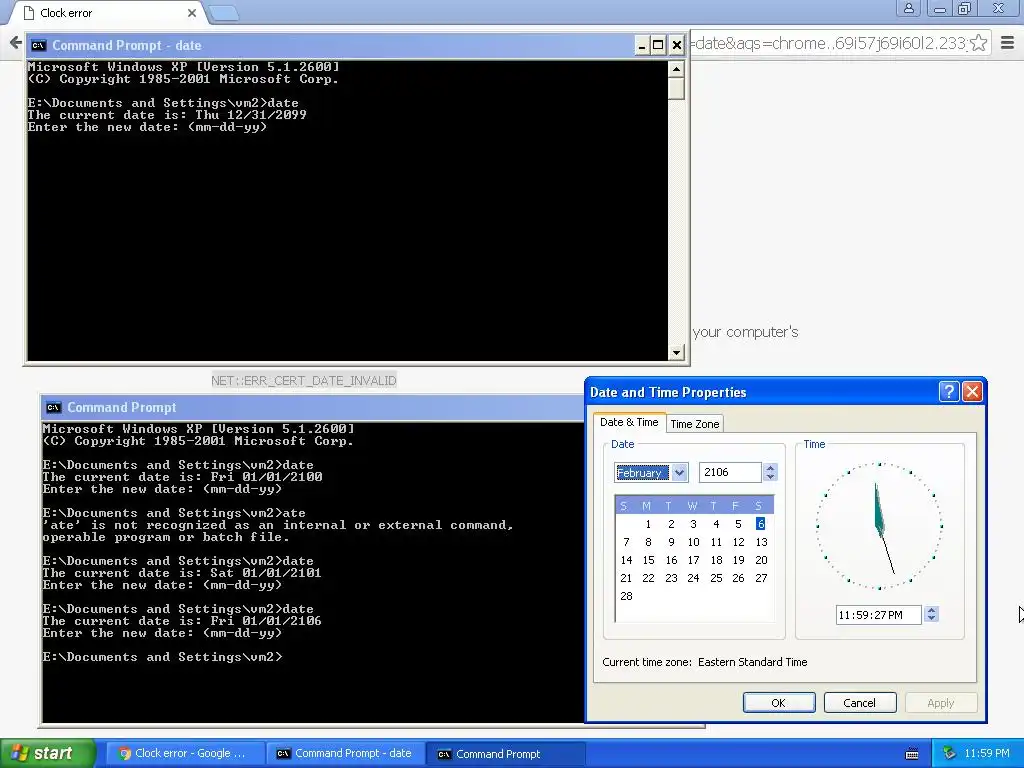Click the keyboard icon in the system tray

912,754
